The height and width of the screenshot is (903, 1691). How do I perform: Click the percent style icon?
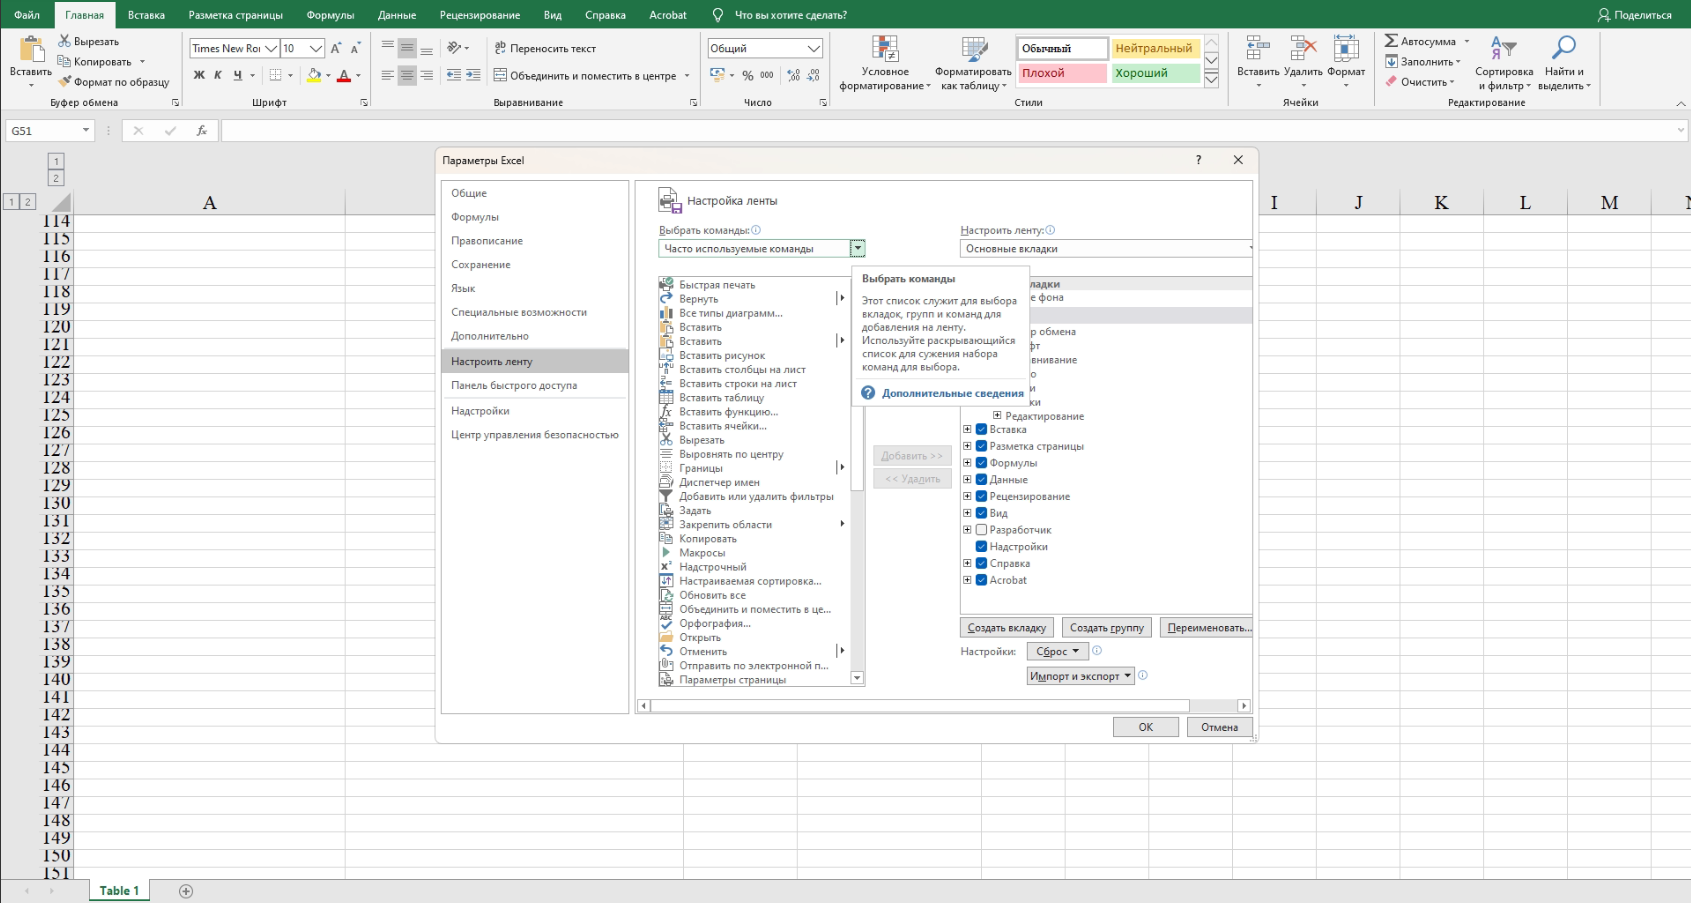click(x=747, y=75)
